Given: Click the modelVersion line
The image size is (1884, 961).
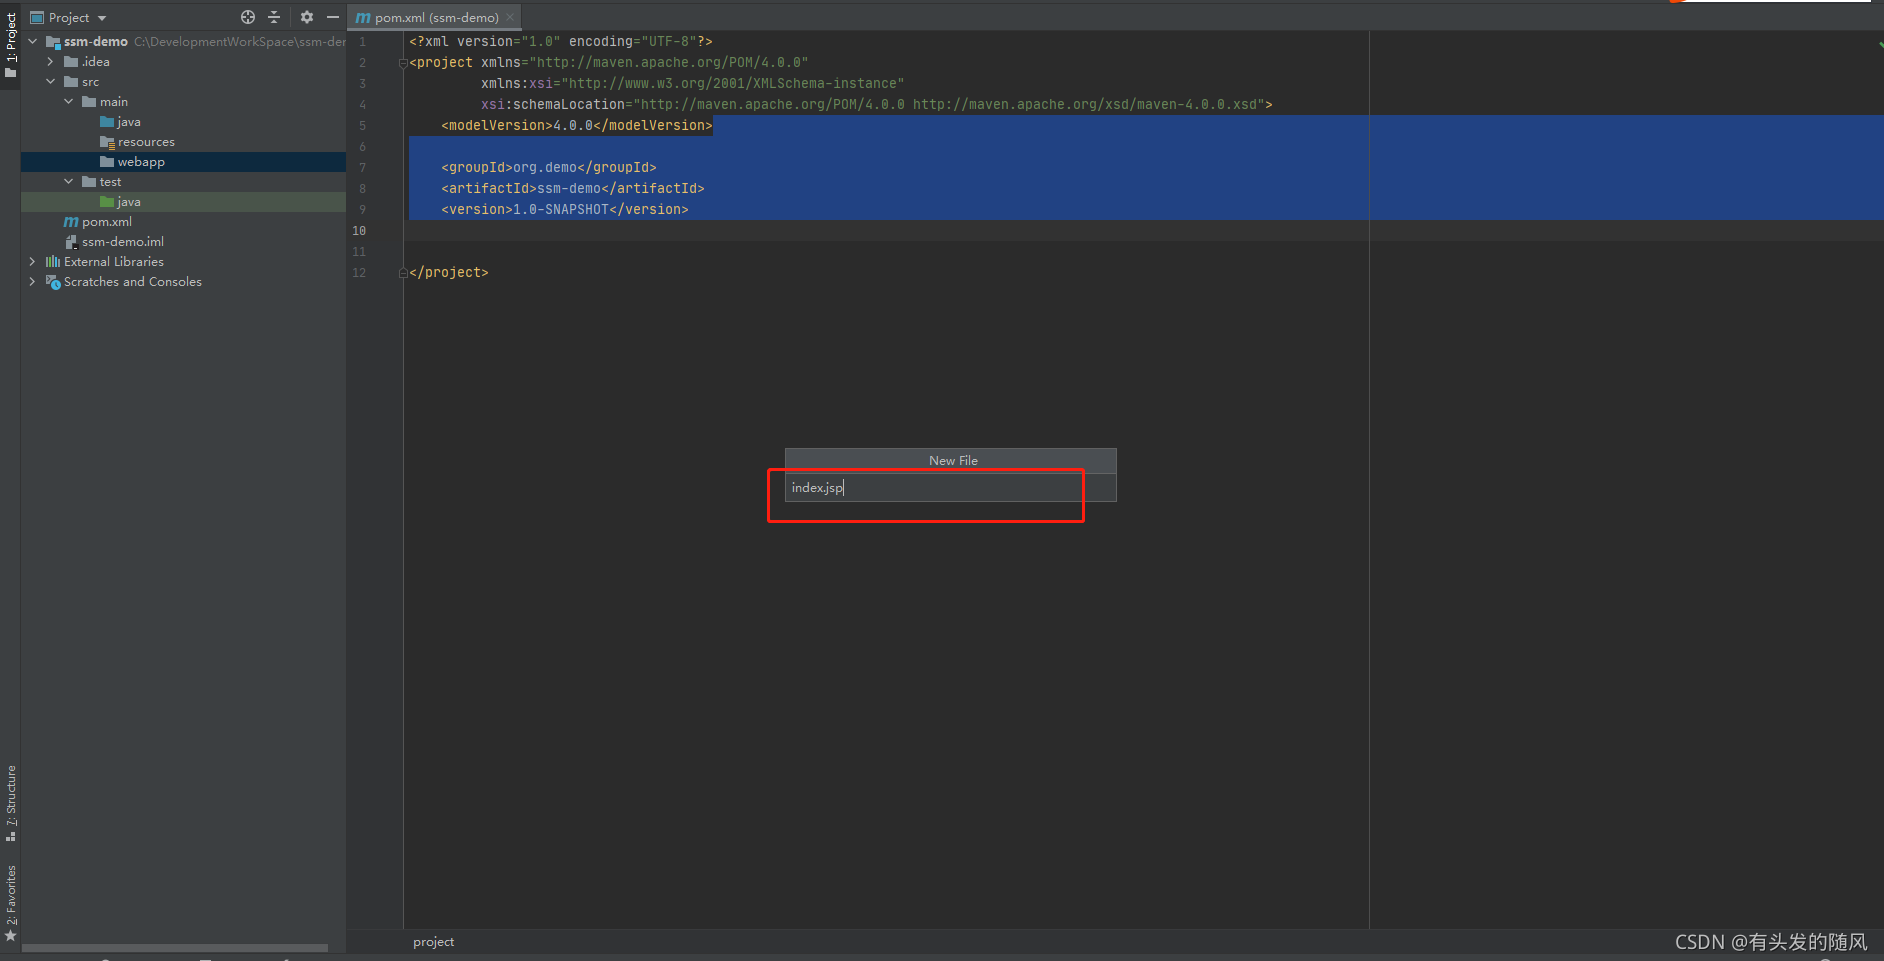Looking at the screenshot, I should coord(576,125).
